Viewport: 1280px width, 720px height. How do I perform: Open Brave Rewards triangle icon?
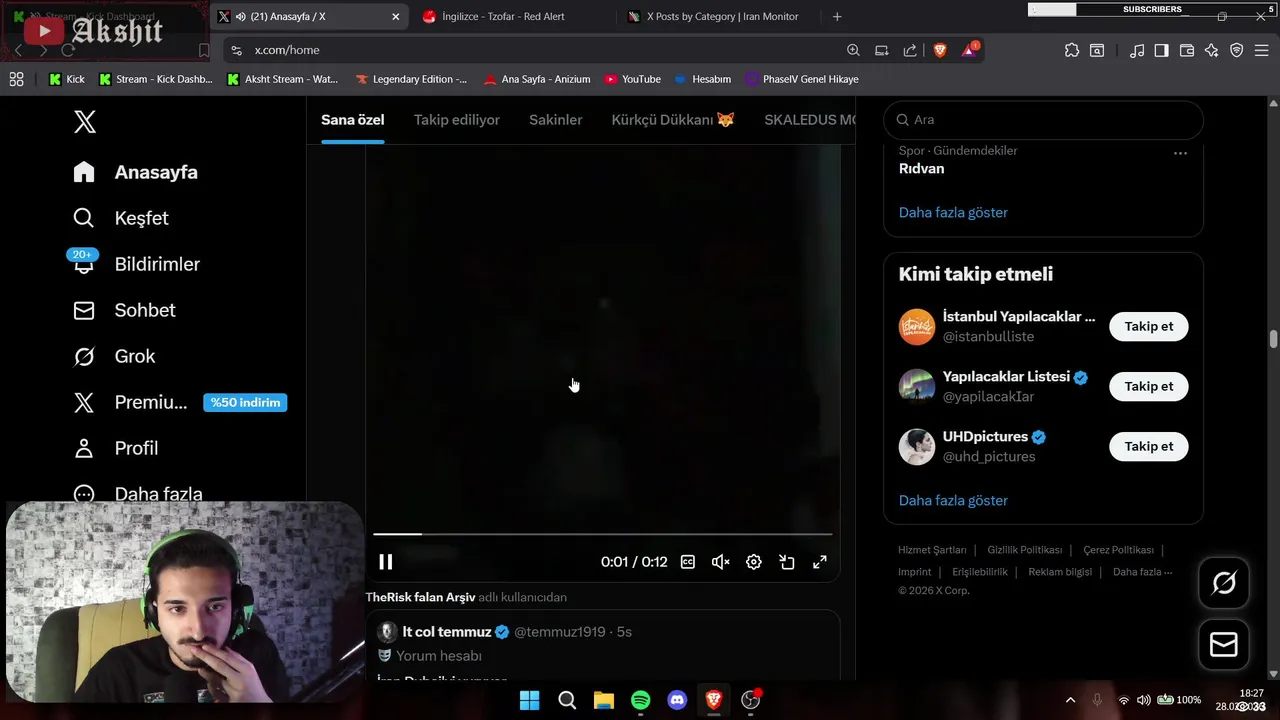tap(969, 50)
